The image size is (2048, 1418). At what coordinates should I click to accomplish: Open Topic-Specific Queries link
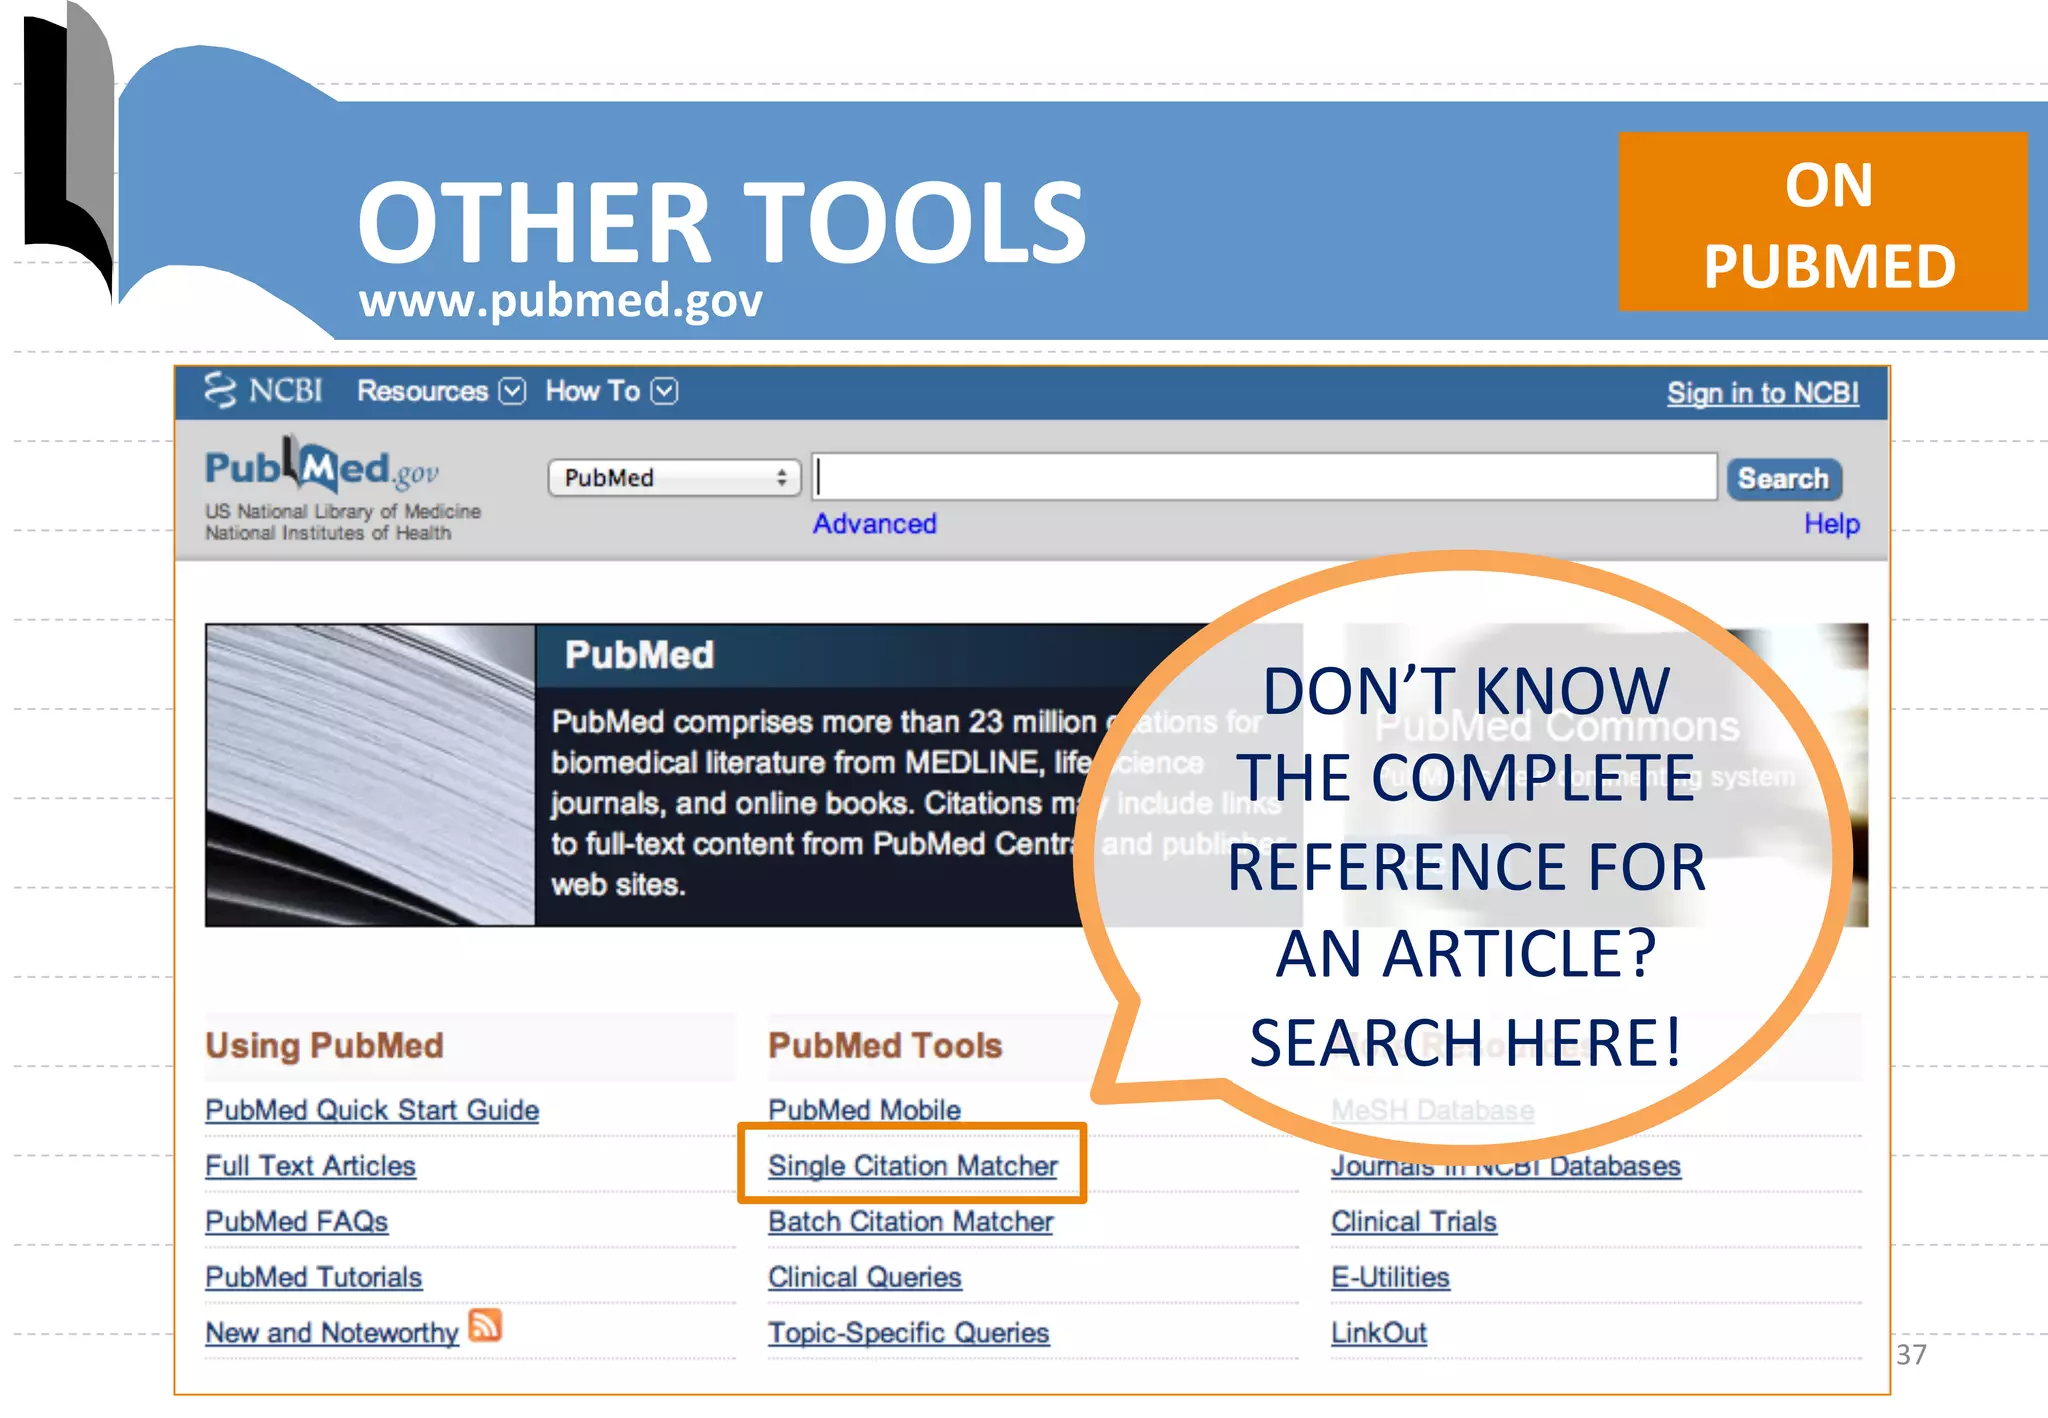click(x=908, y=1333)
